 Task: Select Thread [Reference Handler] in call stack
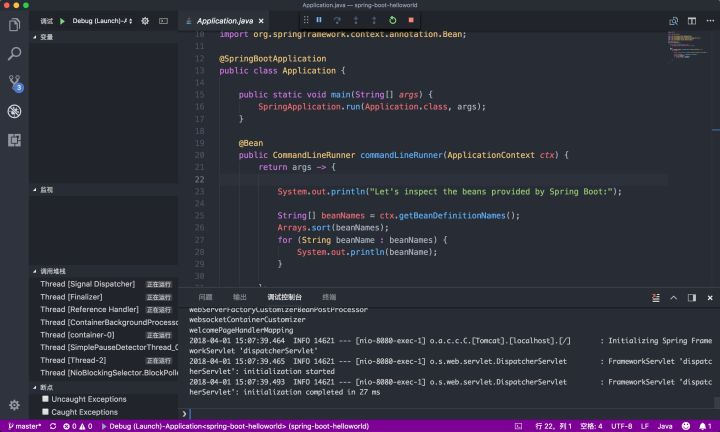point(104,309)
